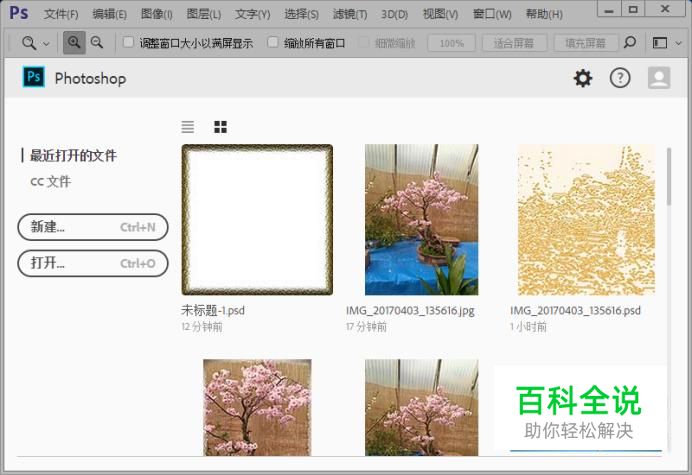Click the Photoshop Ps start screen logo
Image resolution: width=692 pixels, height=475 pixels.
pyautogui.click(x=34, y=77)
